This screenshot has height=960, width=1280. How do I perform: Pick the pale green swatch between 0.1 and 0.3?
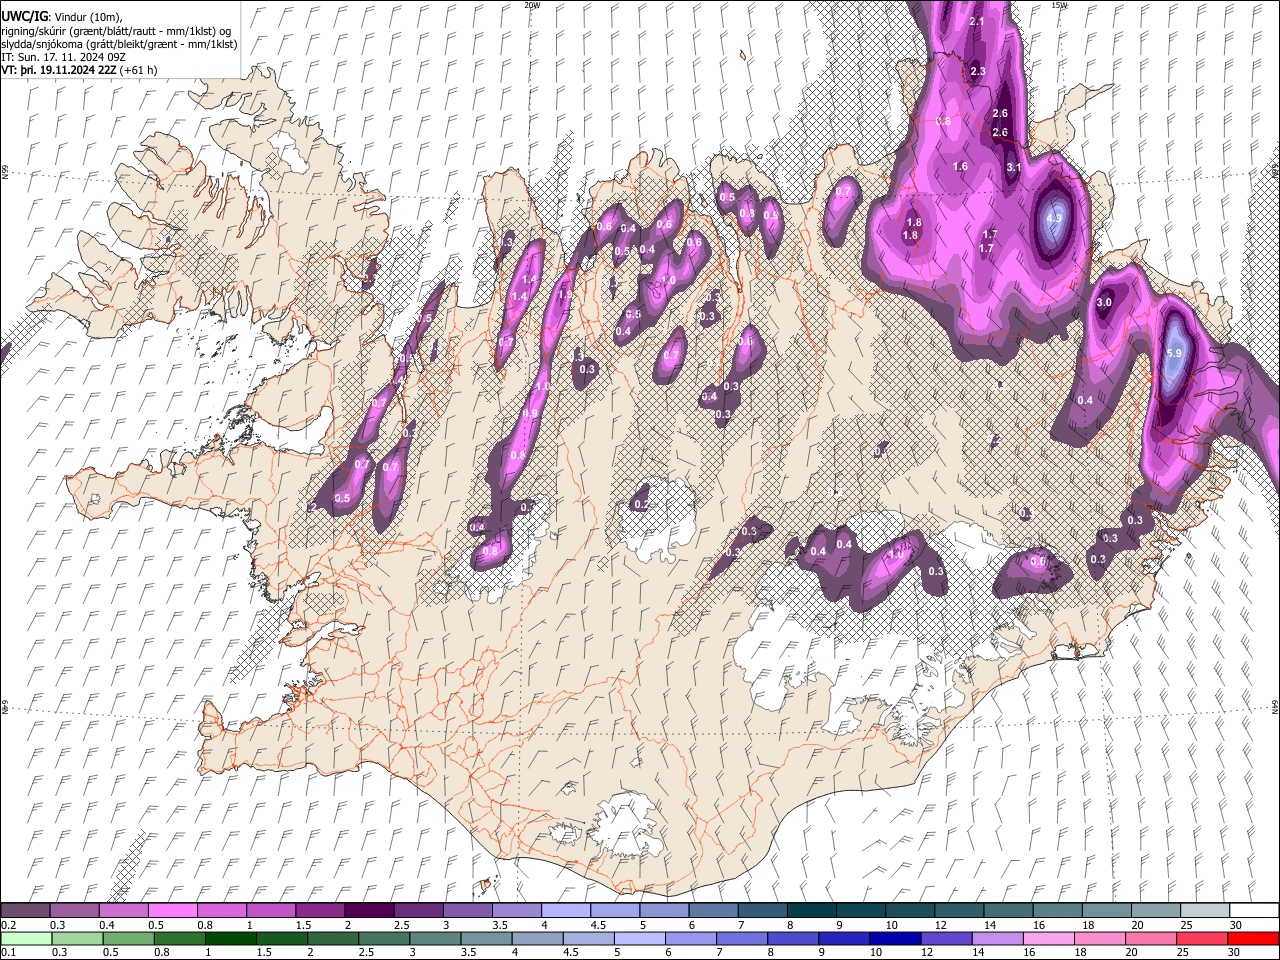coord(25,938)
